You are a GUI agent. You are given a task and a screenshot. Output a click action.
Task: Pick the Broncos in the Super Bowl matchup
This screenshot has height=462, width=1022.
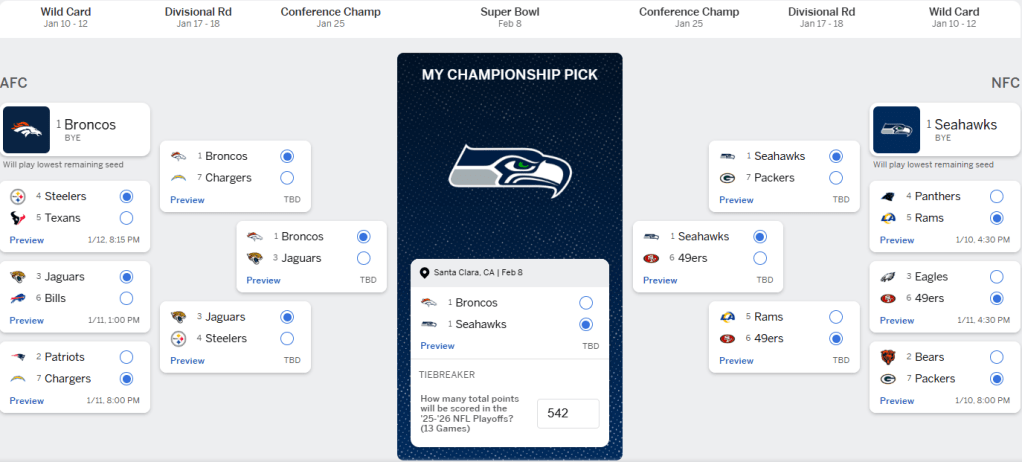586,302
